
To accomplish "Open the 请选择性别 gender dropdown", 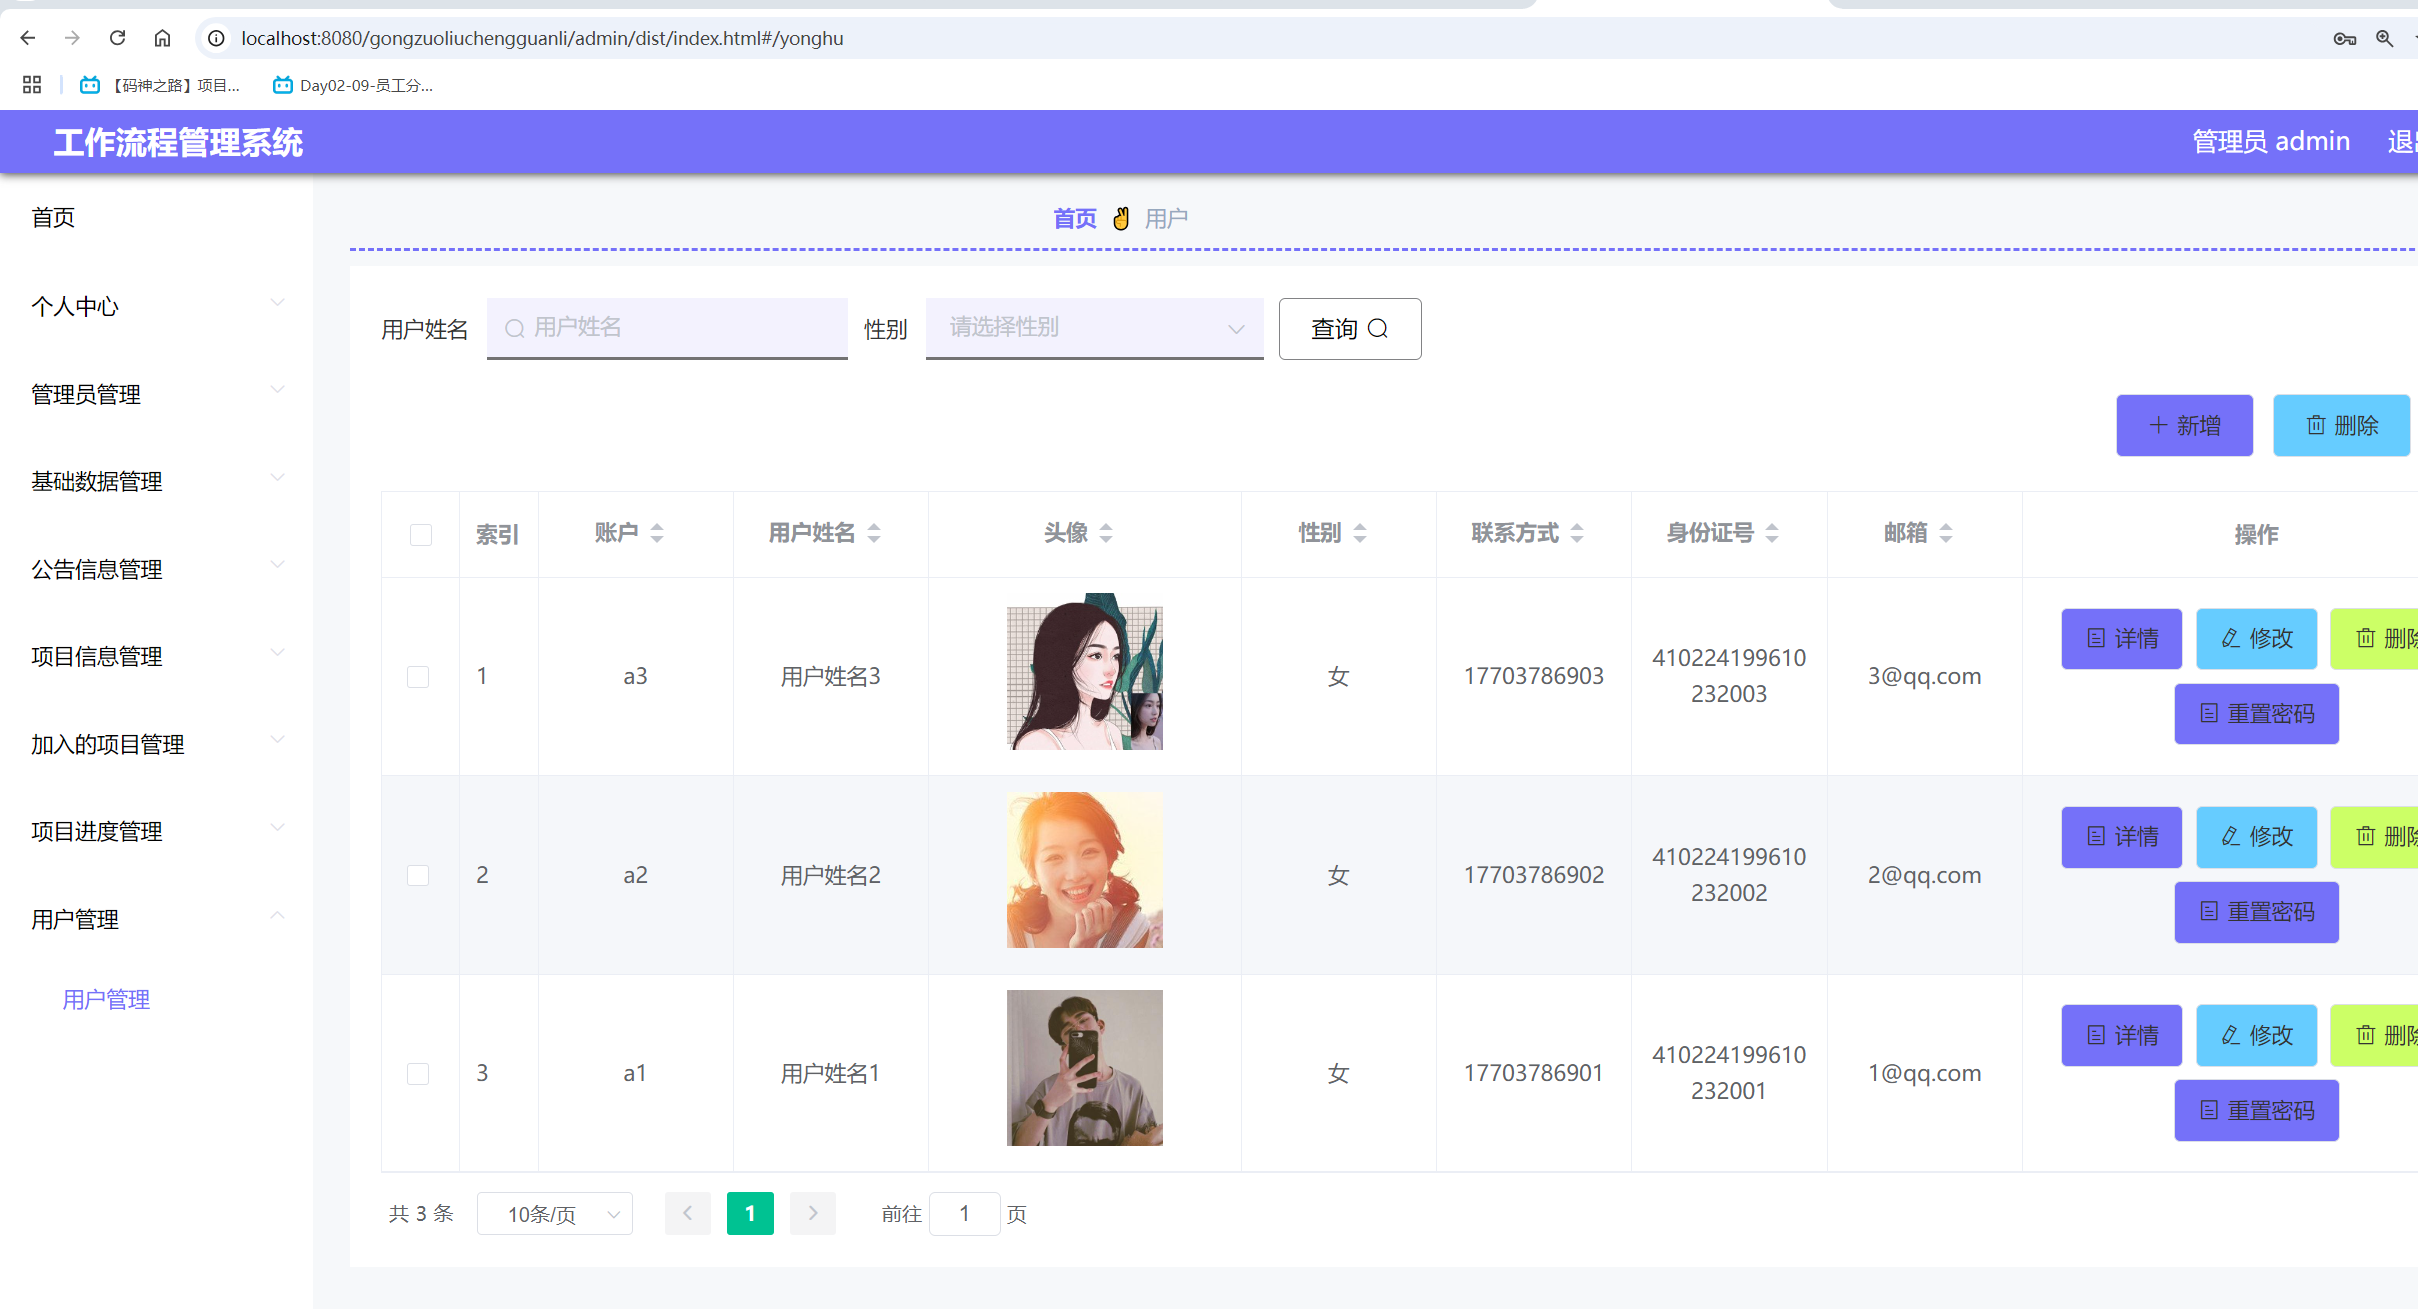I will point(1093,328).
